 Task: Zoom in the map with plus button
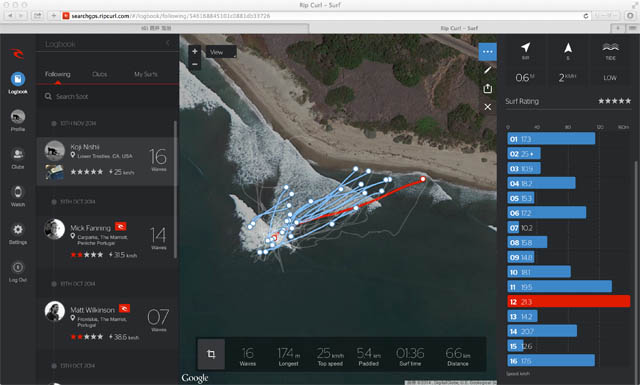pyautogui.click(x=195, y=51)
